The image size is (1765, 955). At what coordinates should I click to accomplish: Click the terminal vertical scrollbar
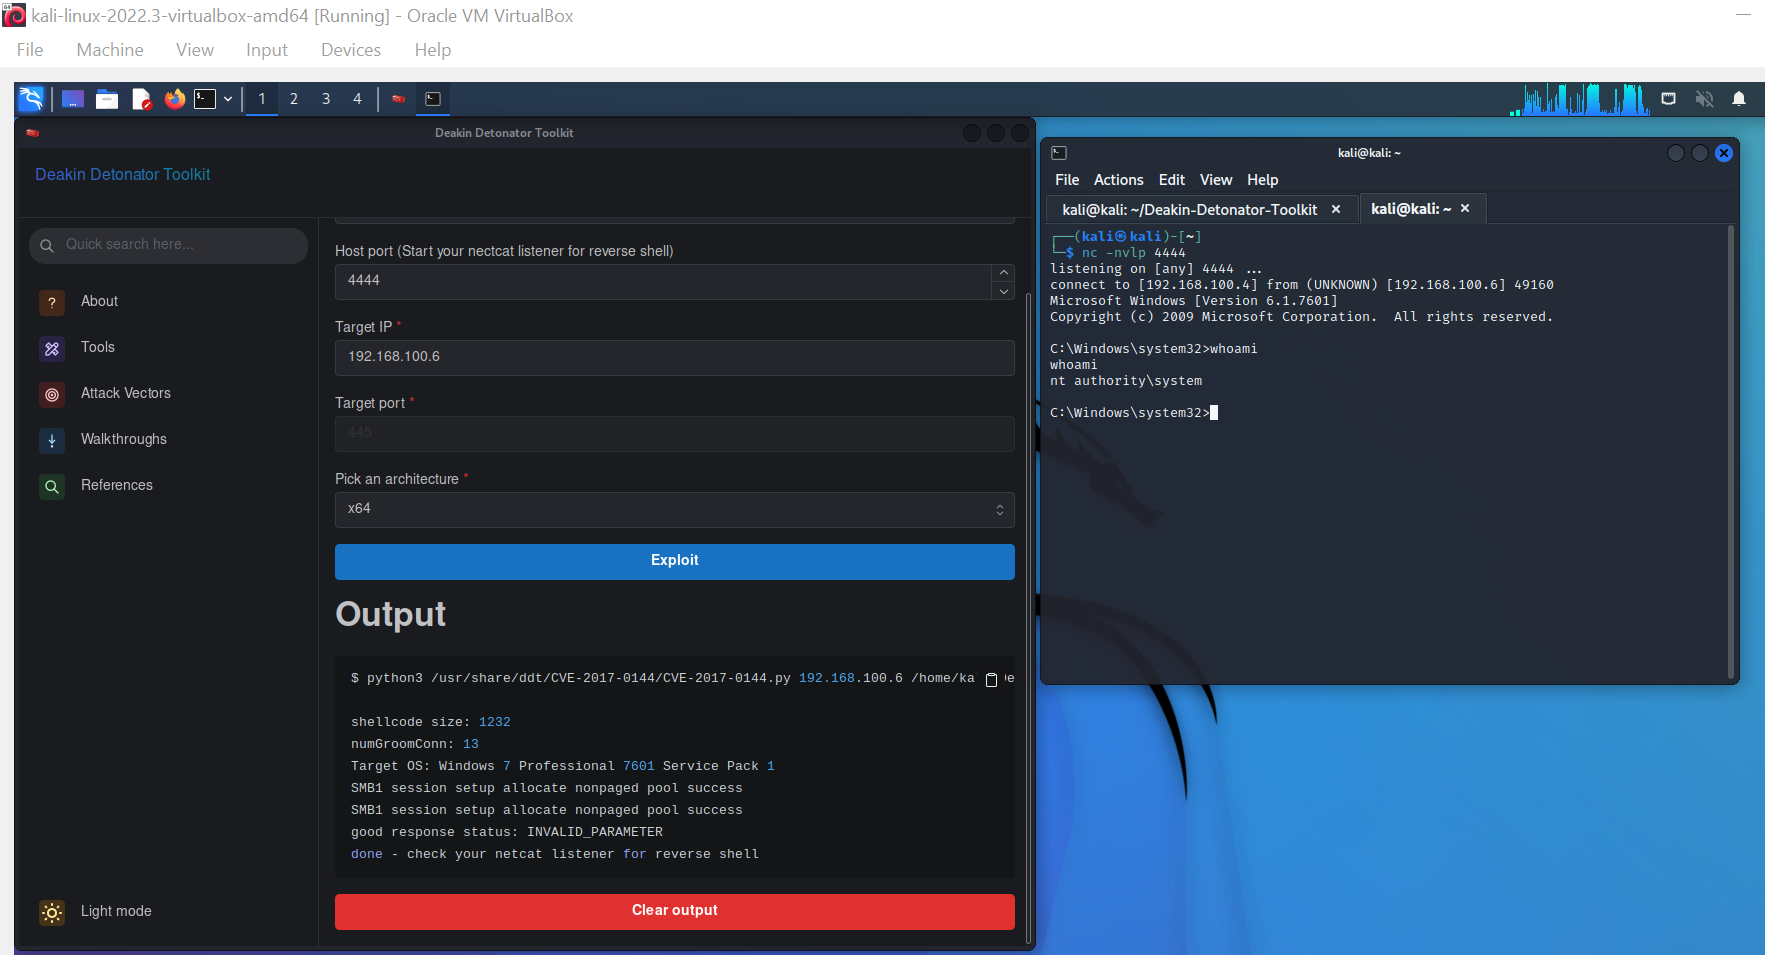point(1731,452)
